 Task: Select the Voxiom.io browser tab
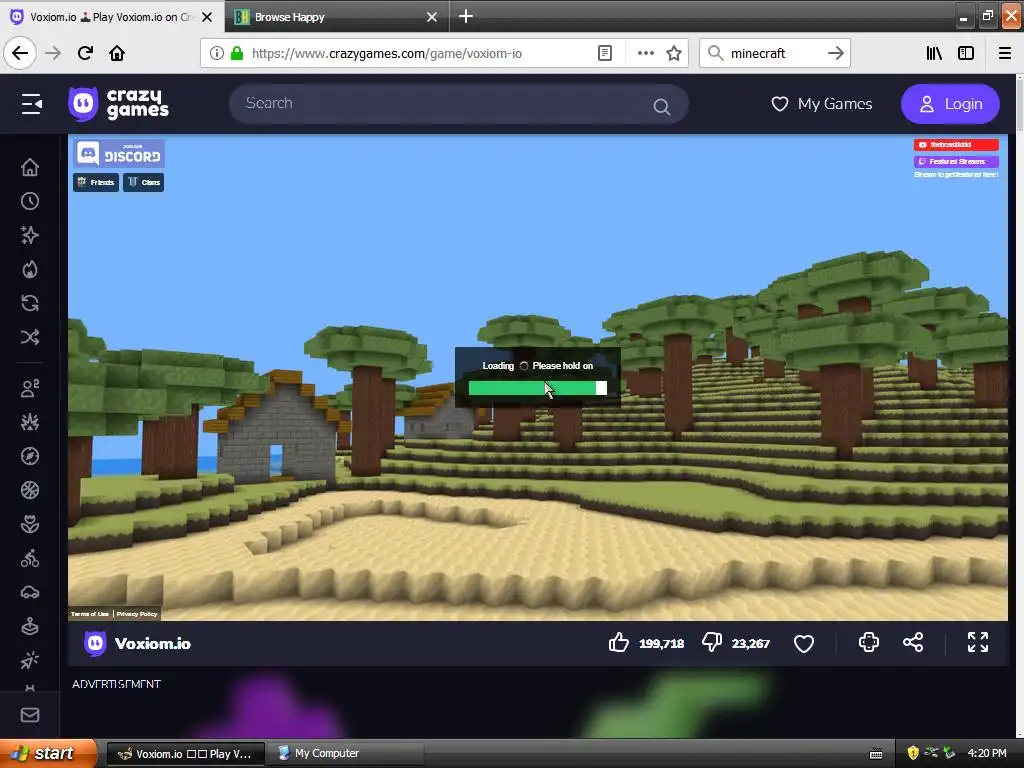[x=111, y=16]
